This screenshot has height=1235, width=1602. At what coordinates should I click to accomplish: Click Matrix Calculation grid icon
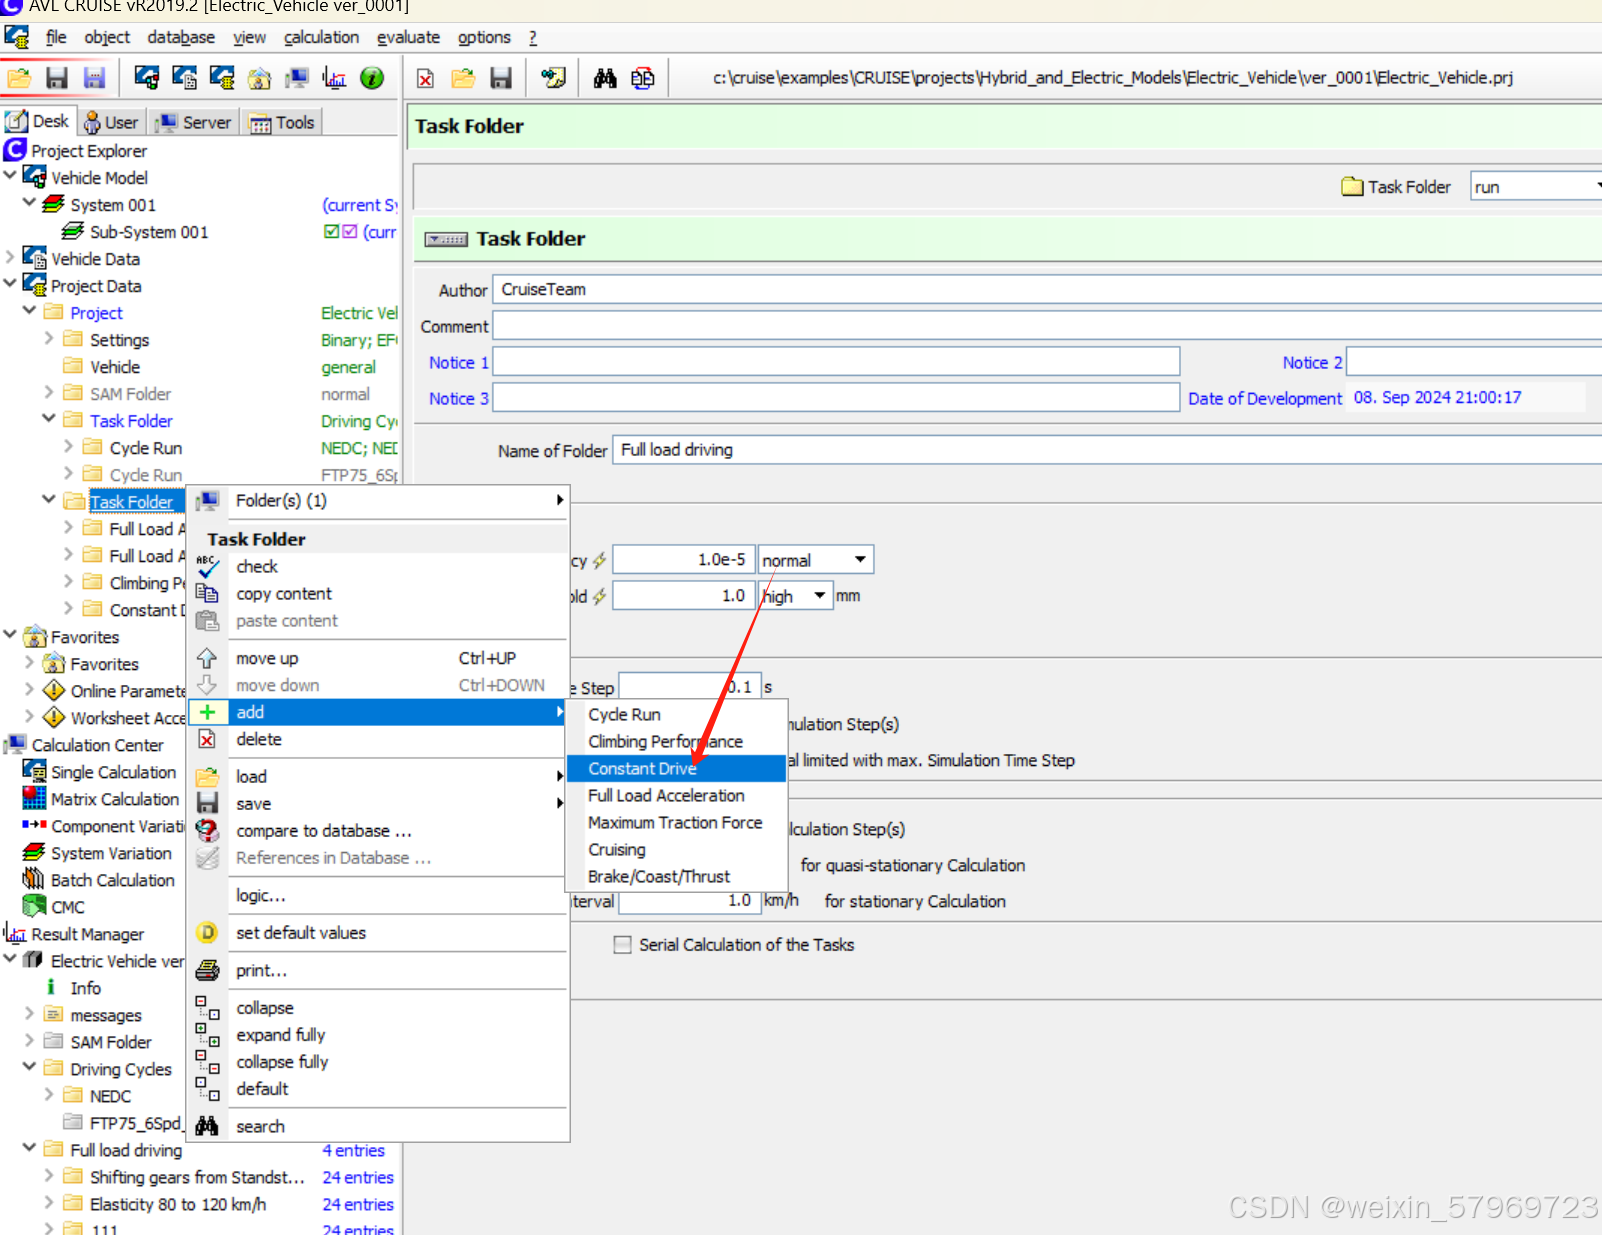tap(34, 798)
